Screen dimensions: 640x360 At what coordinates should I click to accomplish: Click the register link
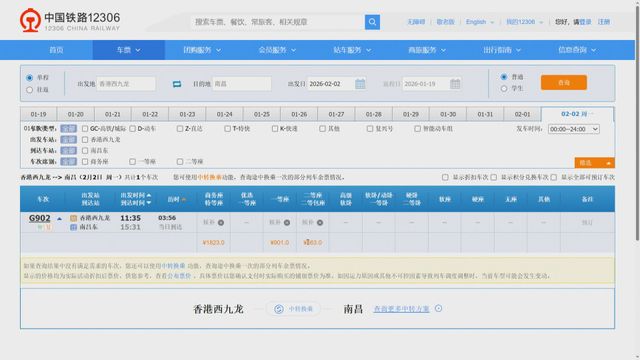pyautogui.click(x=604, y=22)
